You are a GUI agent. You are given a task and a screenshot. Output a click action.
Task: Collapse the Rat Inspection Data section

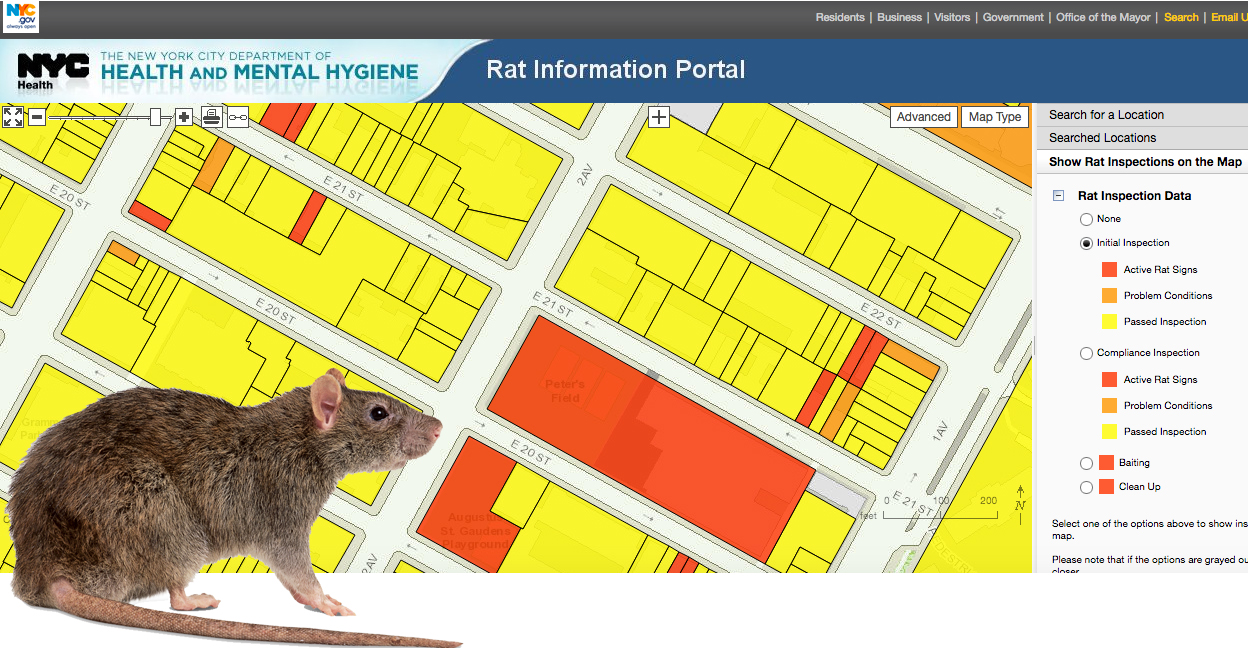pyautogui.click(x=1058, y=196)
